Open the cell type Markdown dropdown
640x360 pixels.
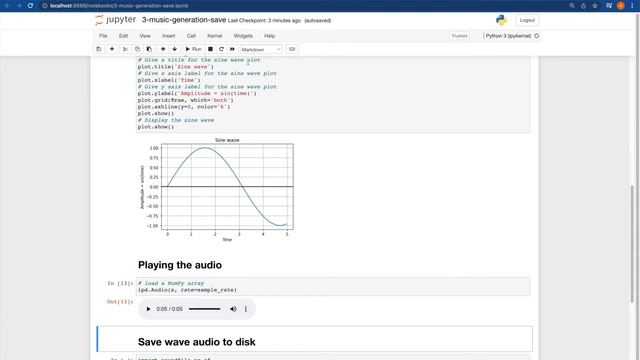(261, 49)
